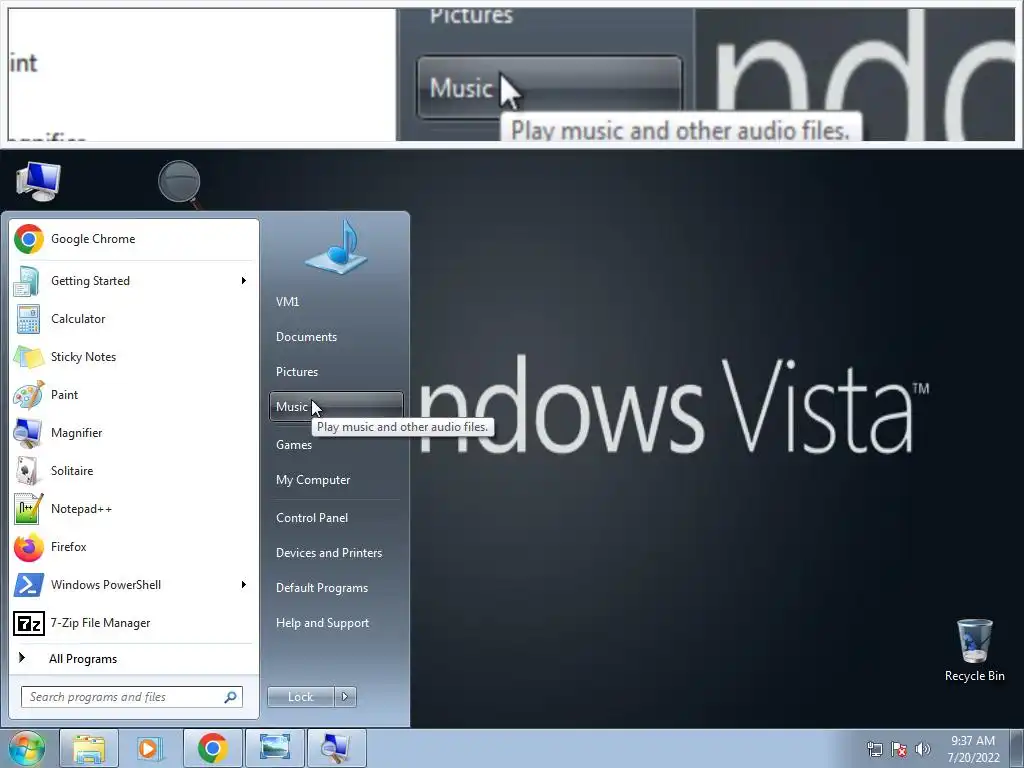Click the Firefox label text
1024x768 pixels.
click(69, 547)
